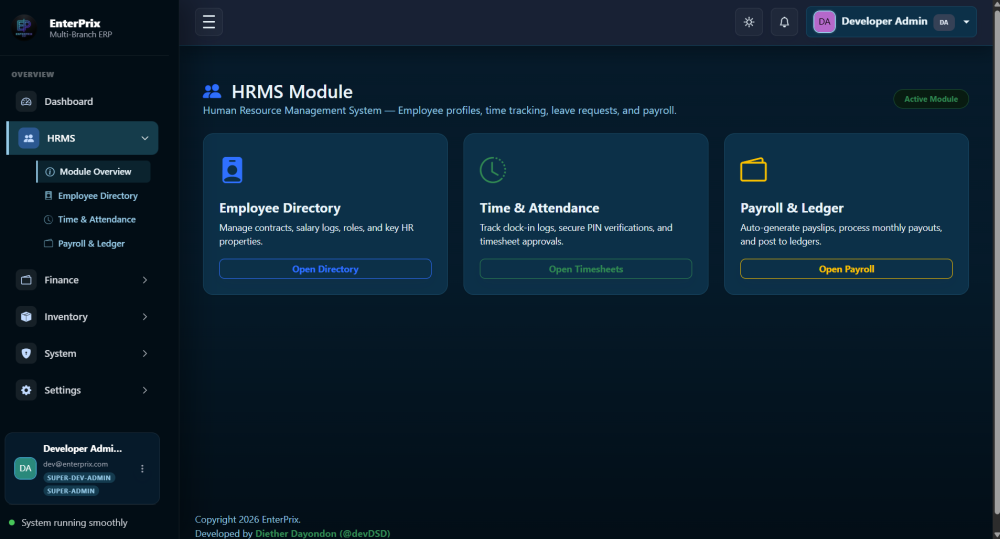This screenshot has height=539, width=1000.
Task: Open Payroll & Ledger in sidebar
Action: (x=91, y=244)
